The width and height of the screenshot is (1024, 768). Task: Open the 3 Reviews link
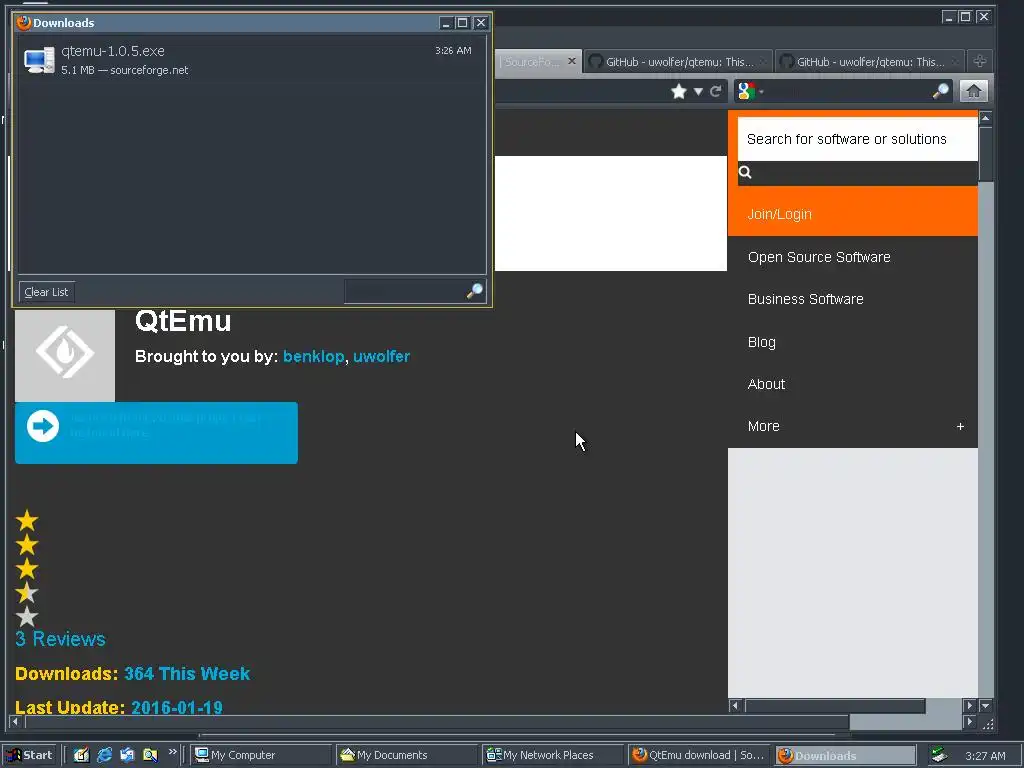(x=60, y=639)
